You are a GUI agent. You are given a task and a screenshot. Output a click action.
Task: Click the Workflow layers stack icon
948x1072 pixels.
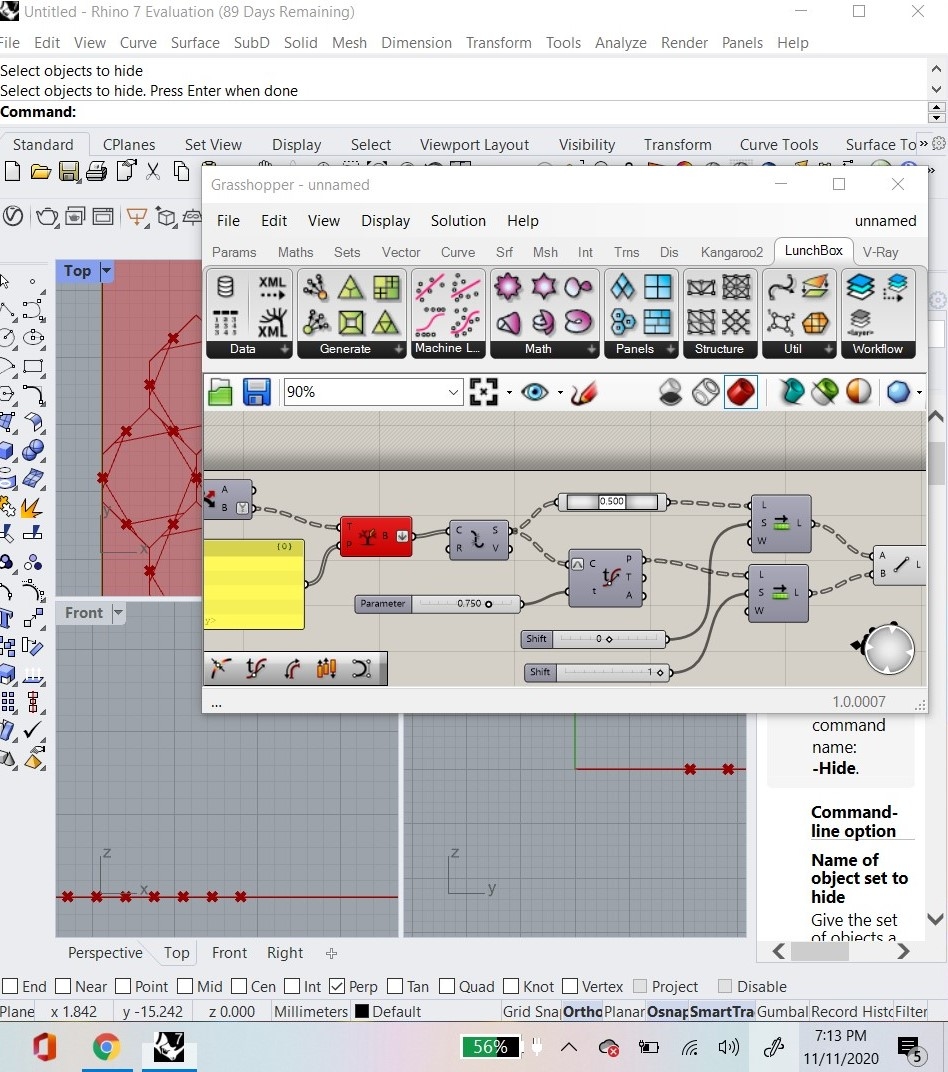click(860, 287)
